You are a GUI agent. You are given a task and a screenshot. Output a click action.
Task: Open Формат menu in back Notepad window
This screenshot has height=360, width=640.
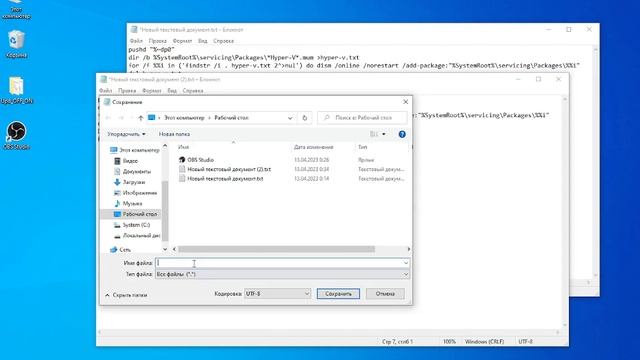(x=182, y=41)
